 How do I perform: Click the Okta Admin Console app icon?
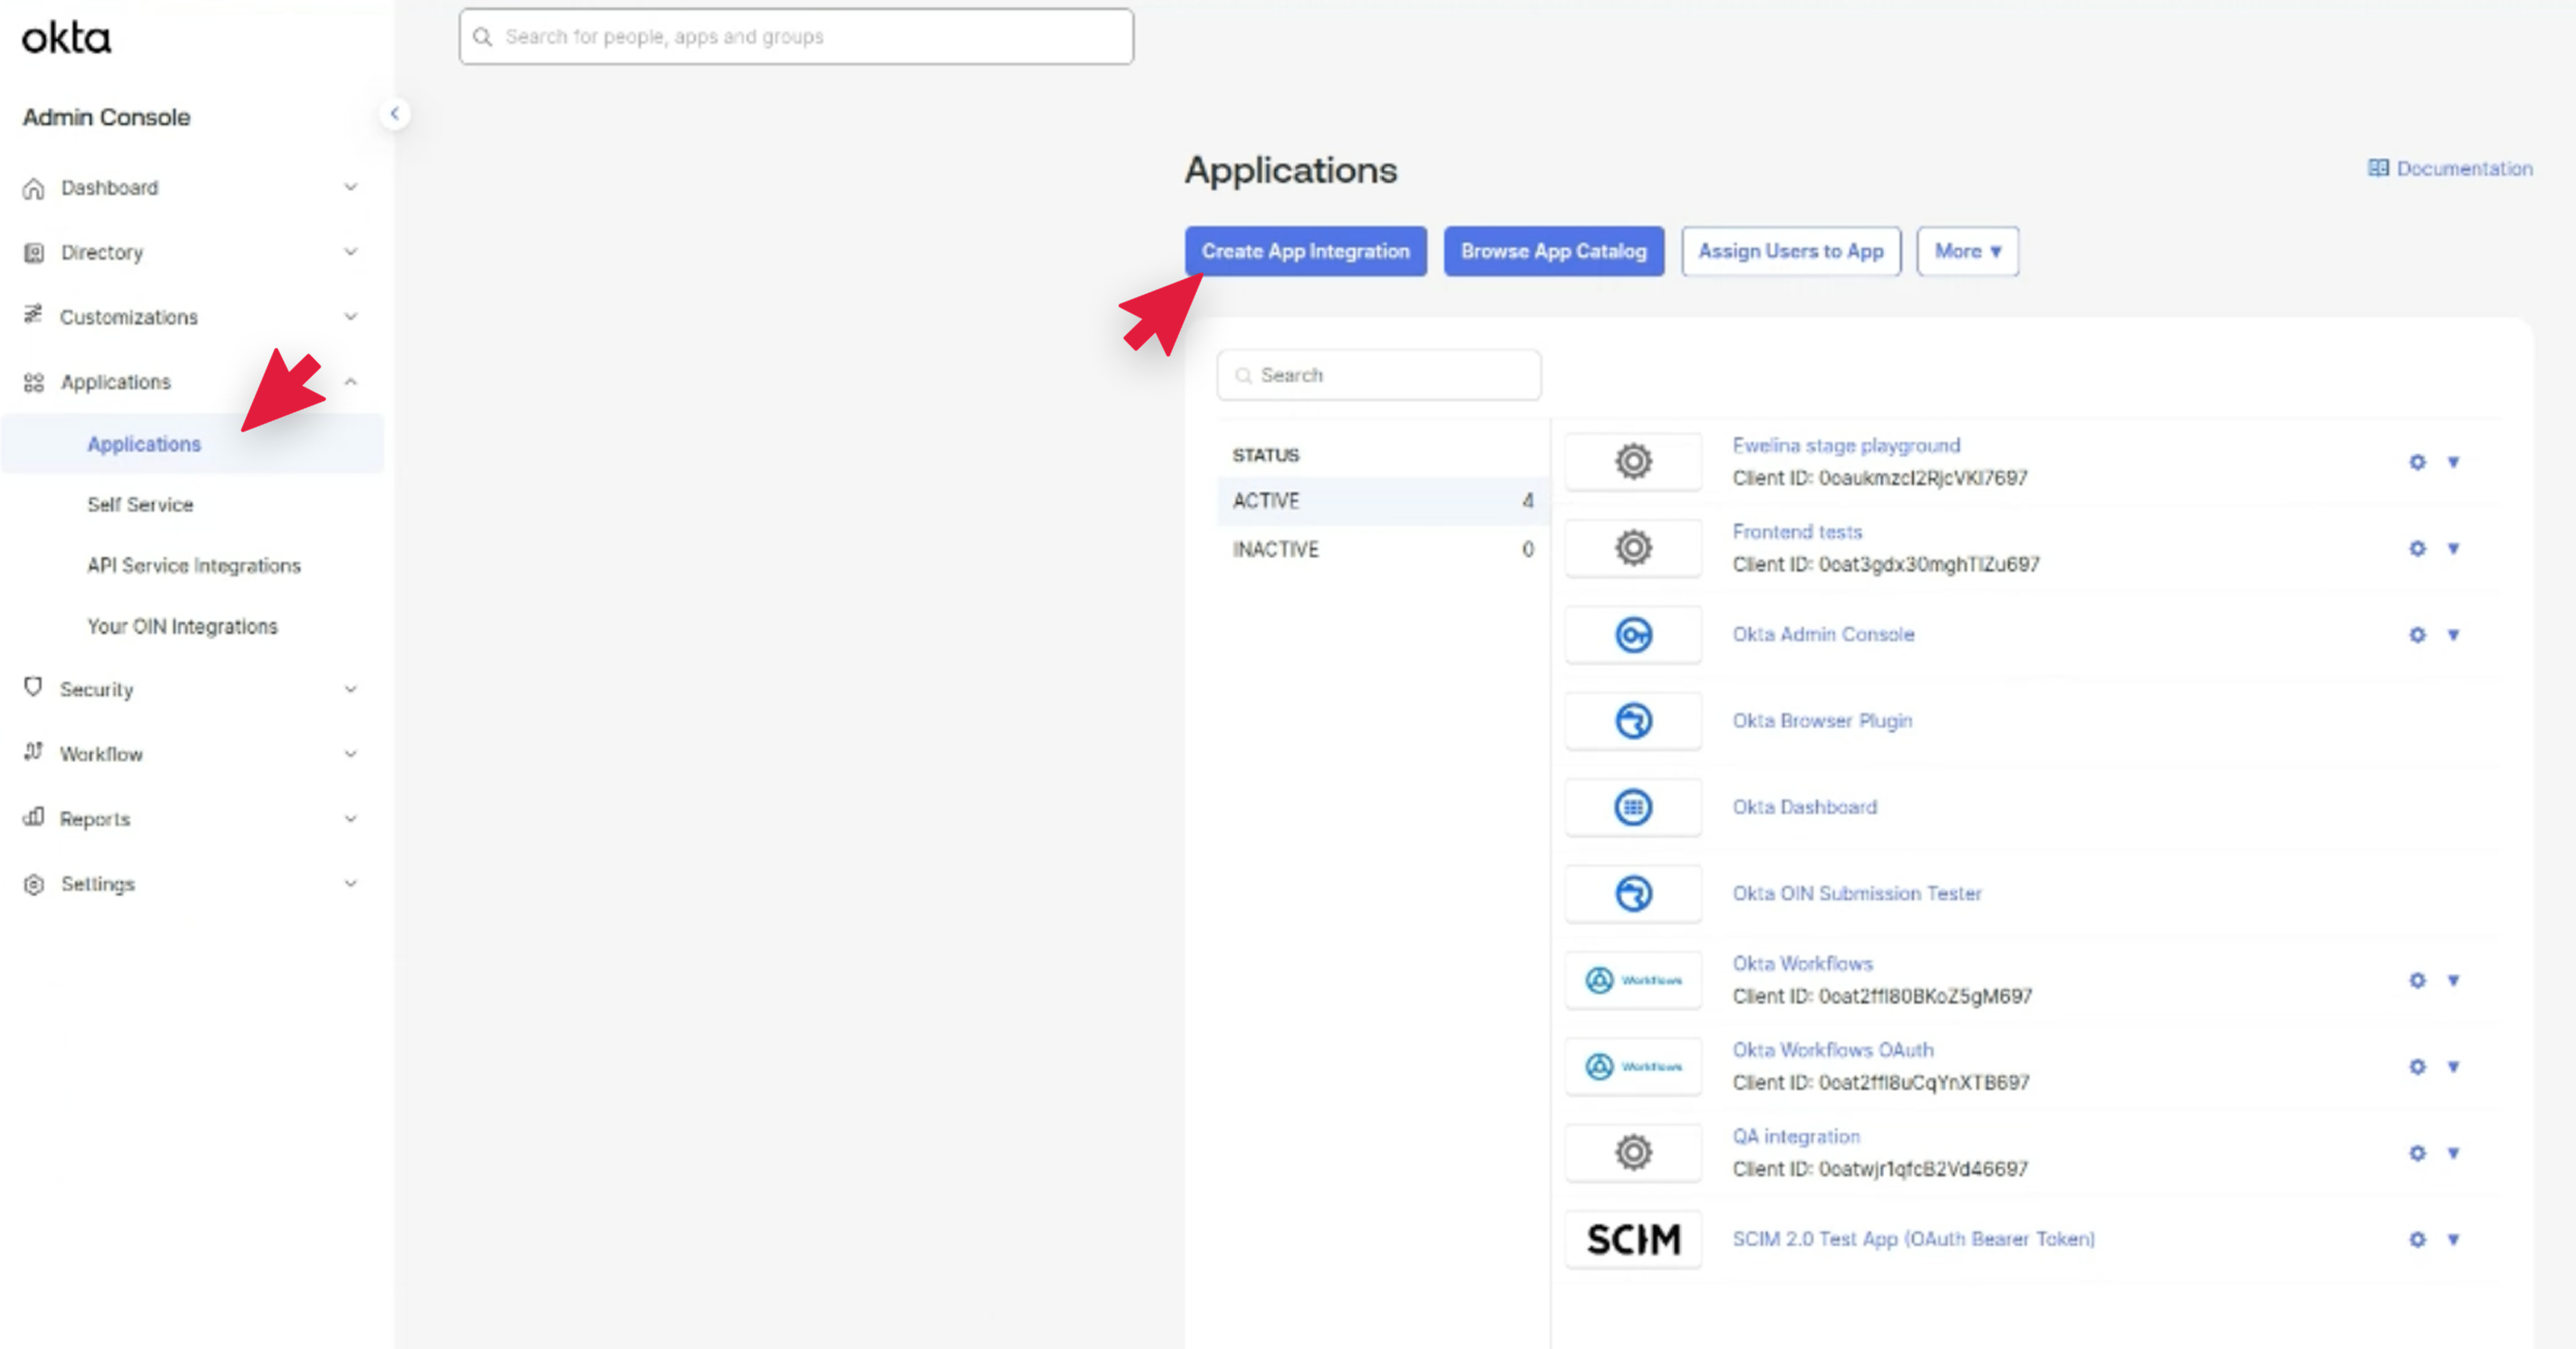coord(1632,634)
